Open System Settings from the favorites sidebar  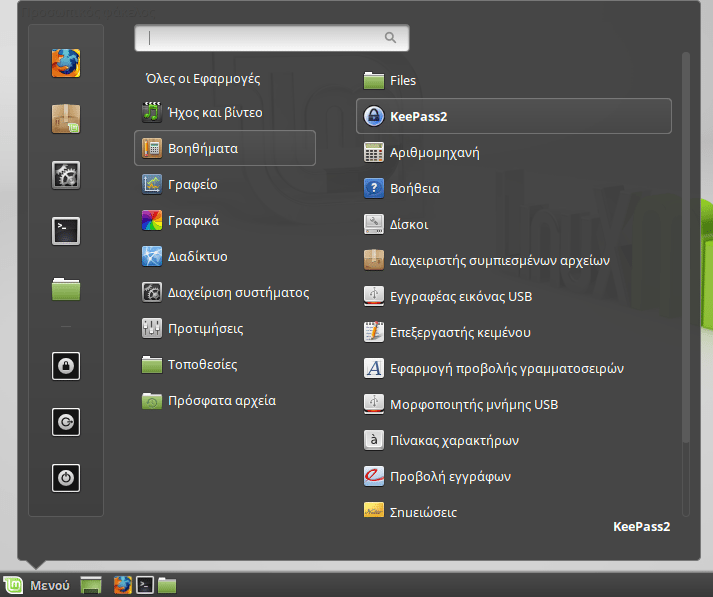[x=66, y=175]
